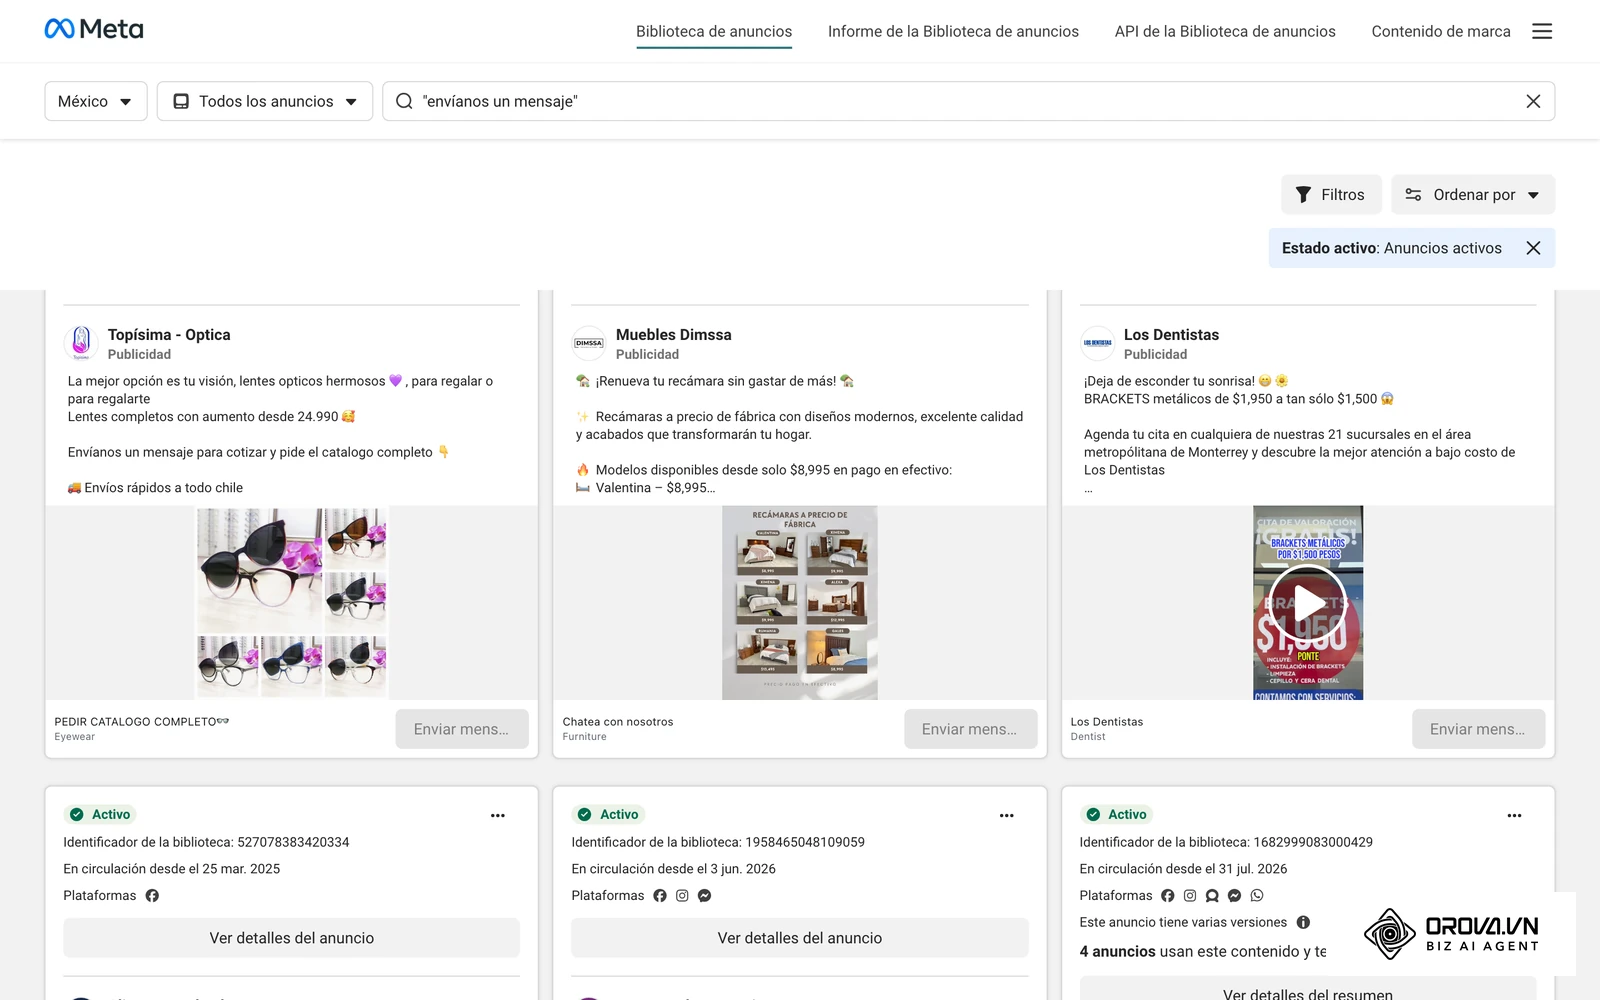Click the search field with "envíanos un mensaje"
The image size is (1600, 1000).
click(x=968, y=101)
